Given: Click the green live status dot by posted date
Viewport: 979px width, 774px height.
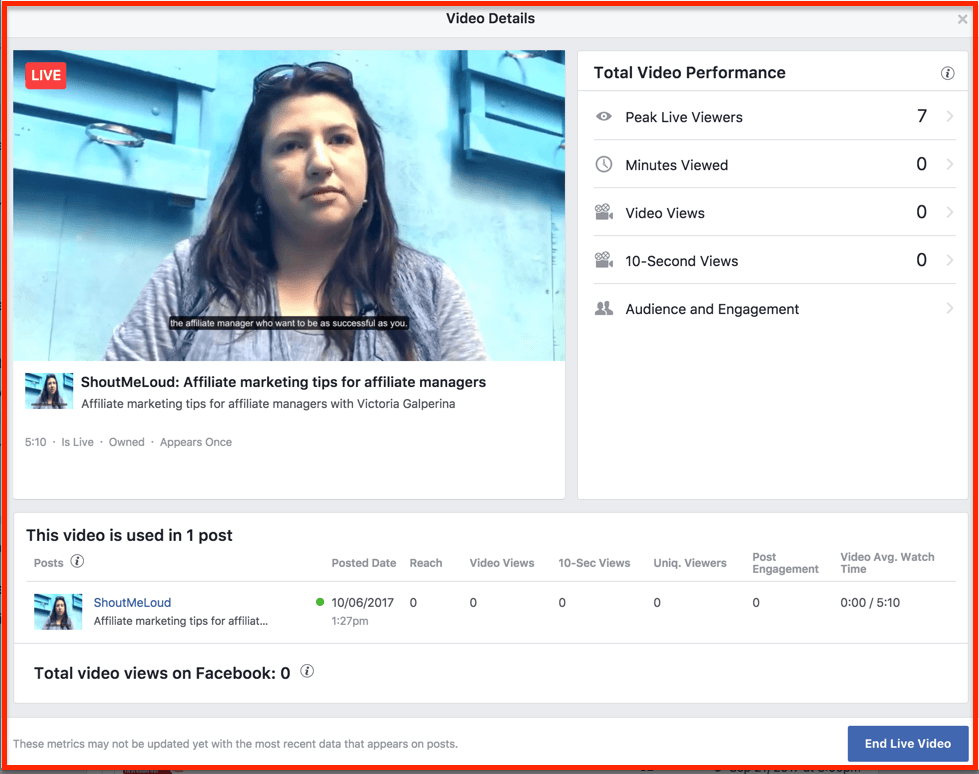Looking at the screenshot, I should point(322,601).
